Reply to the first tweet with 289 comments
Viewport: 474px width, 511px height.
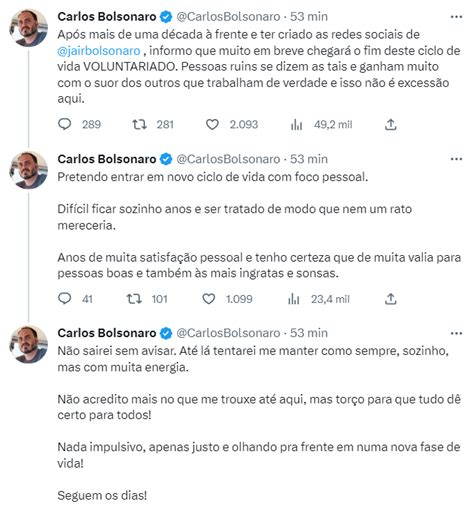pyautogui.click(x=65, y=124)
